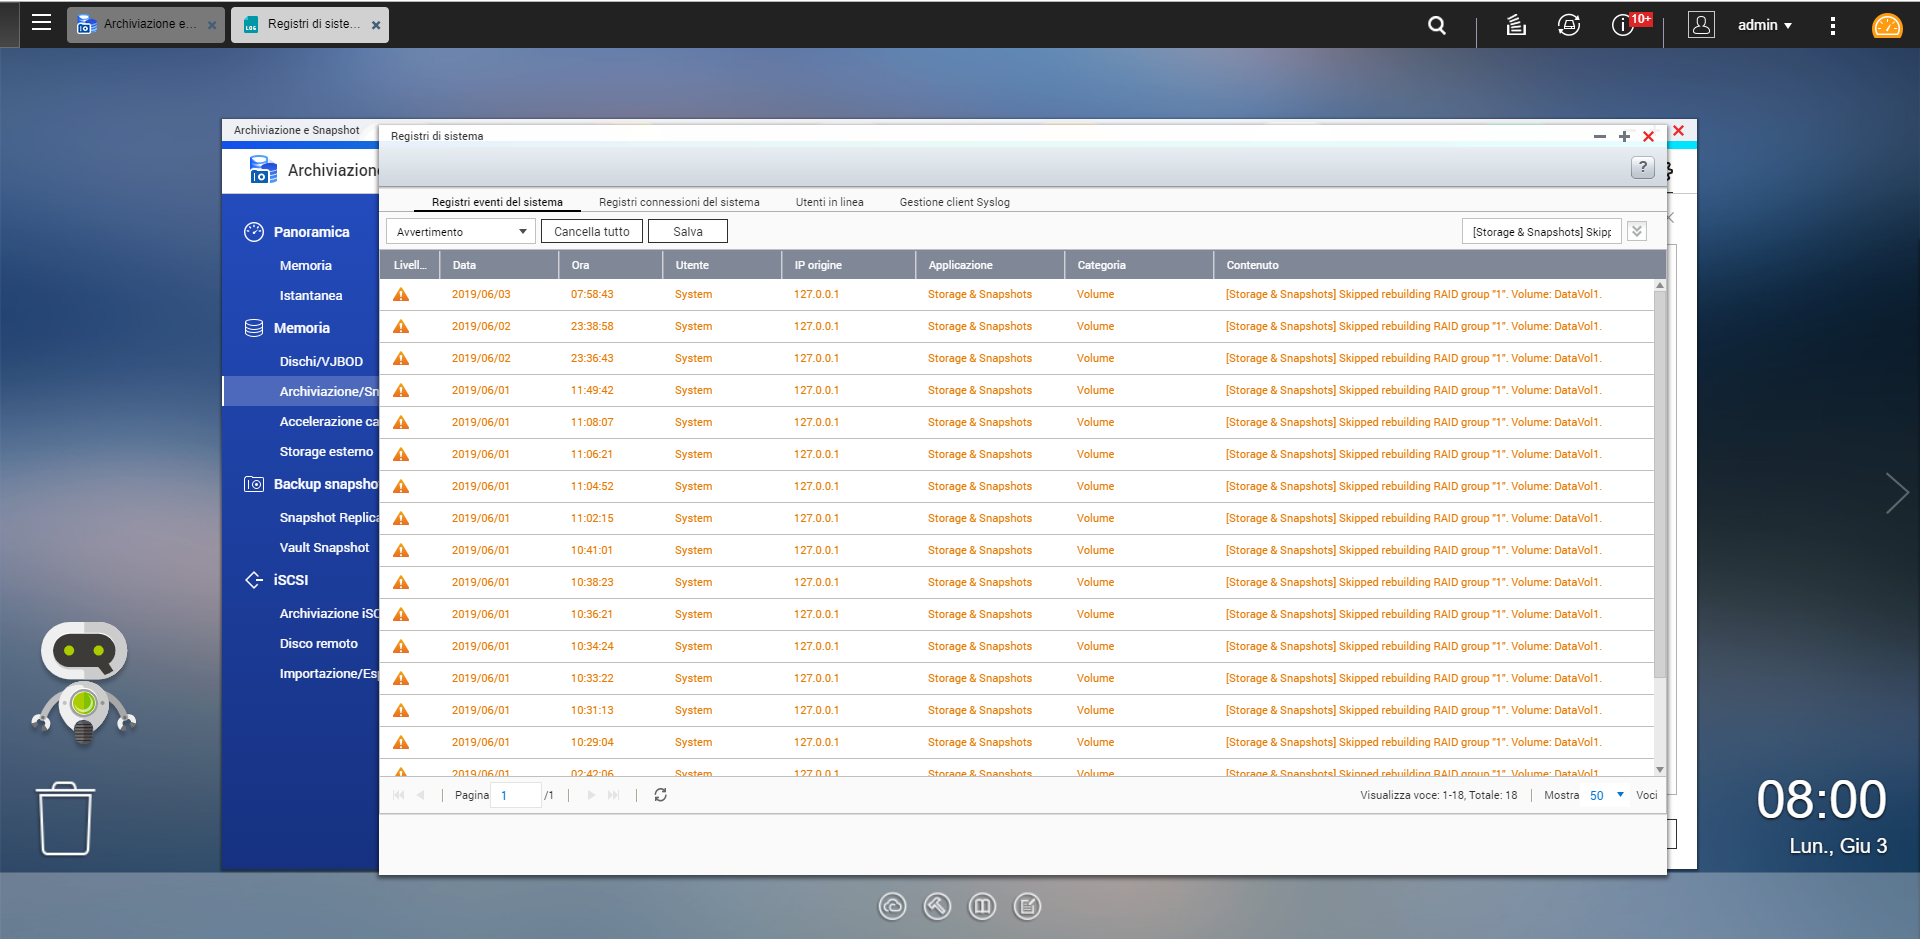Open background tasks icon
The width and height of the screenshot is (1920, 939).
tap(1516, 25)
